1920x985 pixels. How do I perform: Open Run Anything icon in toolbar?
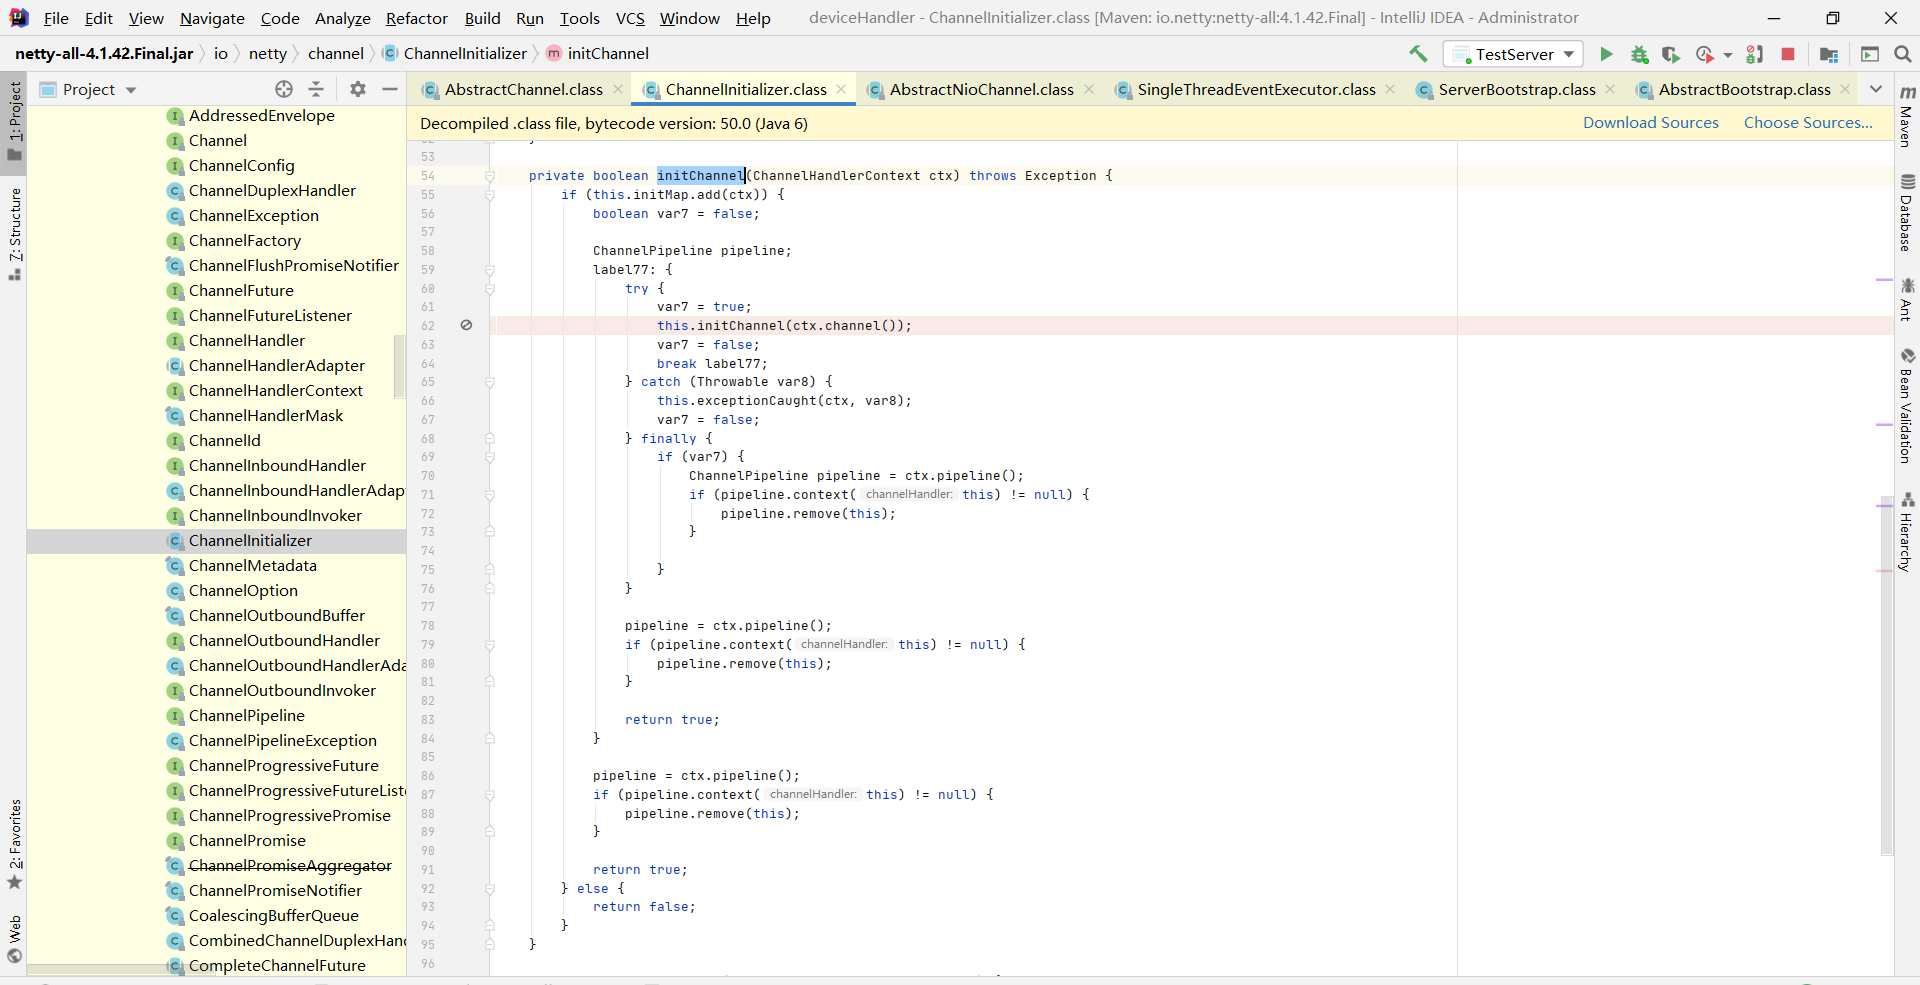point(1870,54)
